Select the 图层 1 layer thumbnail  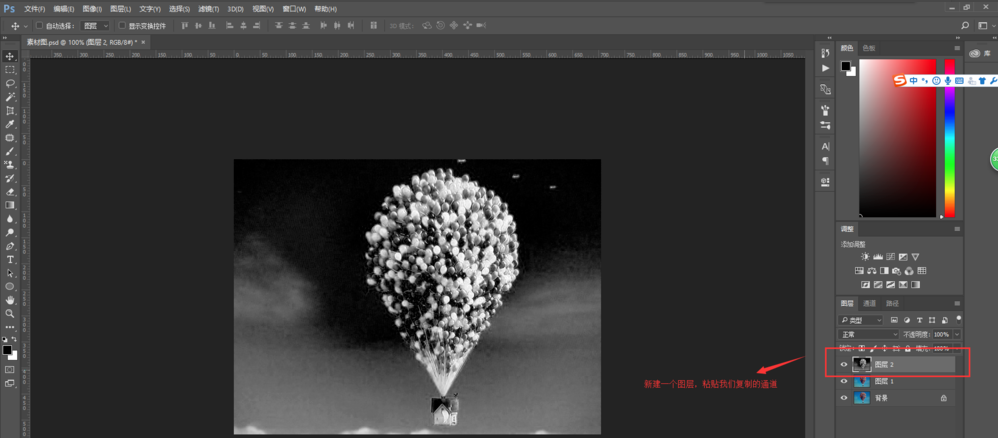861,381
